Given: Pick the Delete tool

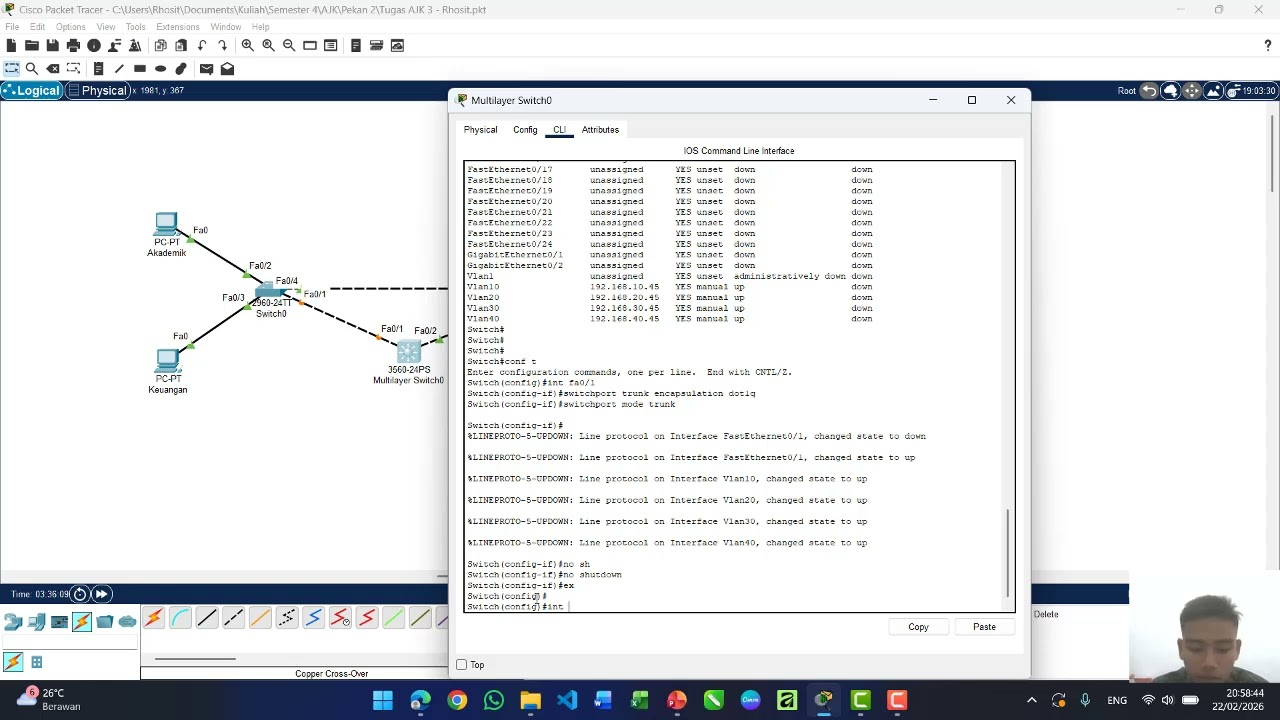Looking at the screenshot, I should tap(53, 68).
